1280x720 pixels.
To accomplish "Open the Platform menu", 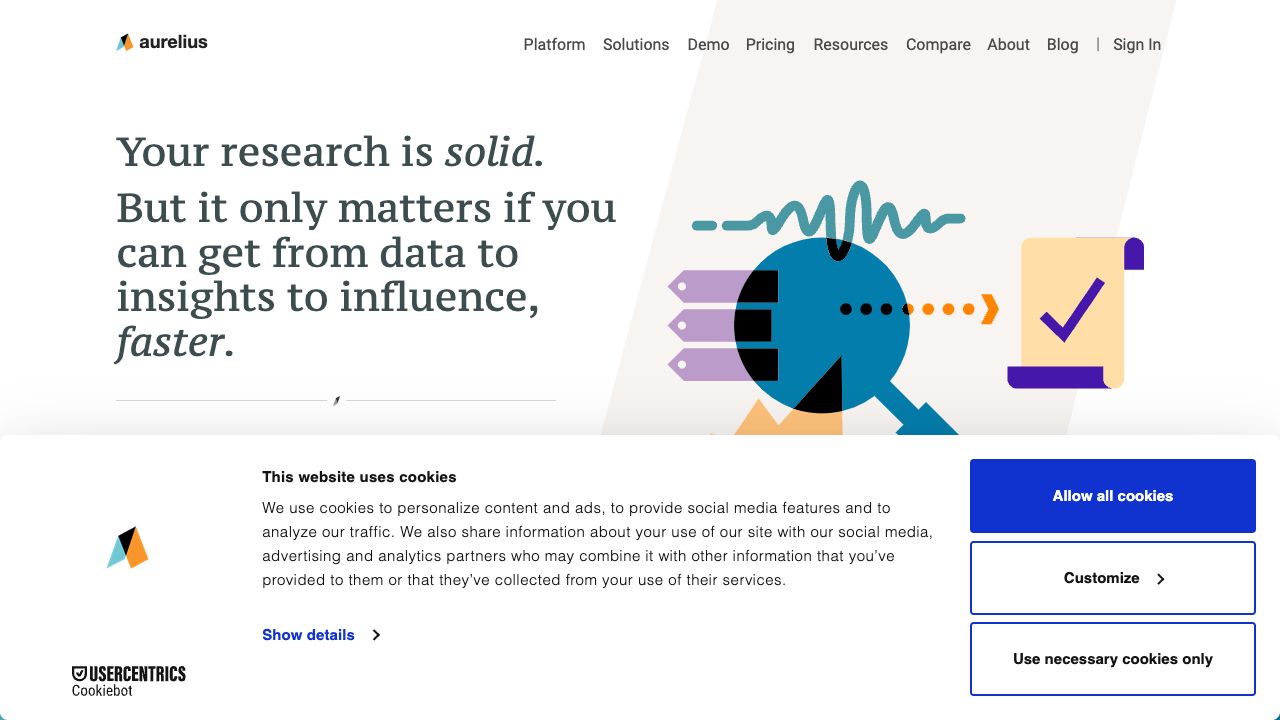I will (554, 45).
